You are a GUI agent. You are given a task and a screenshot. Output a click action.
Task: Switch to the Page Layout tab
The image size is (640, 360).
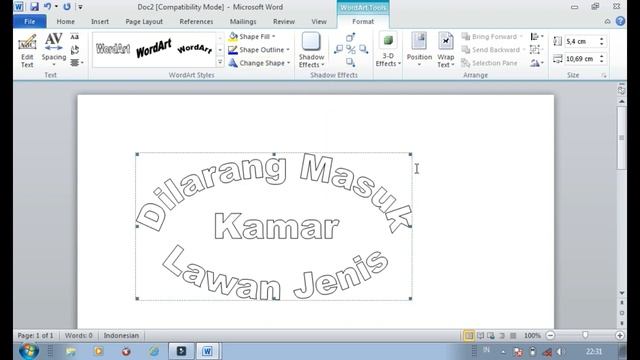pyautogui.click(x=144, y=22)
